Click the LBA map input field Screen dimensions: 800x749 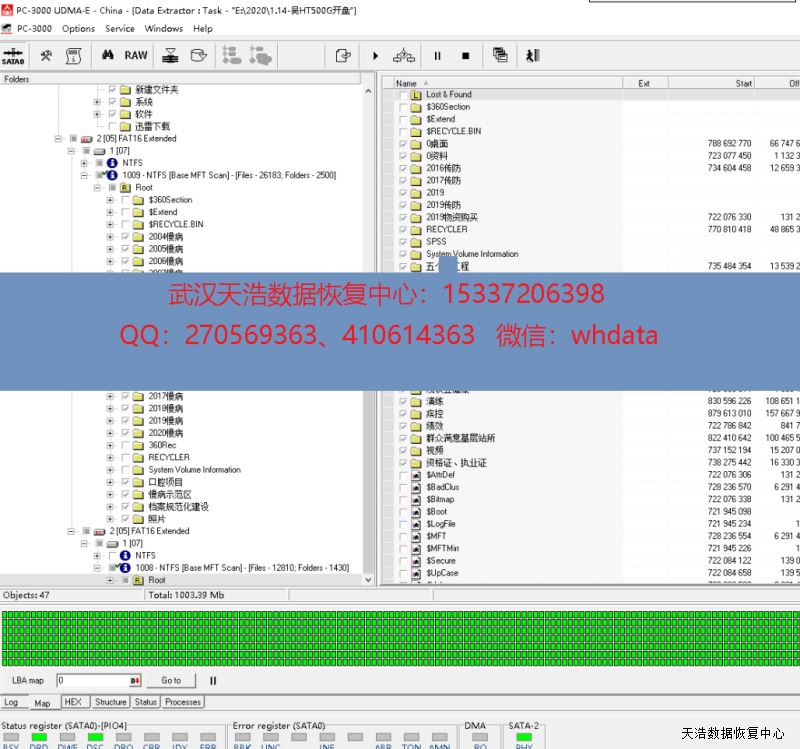[98, 681]
